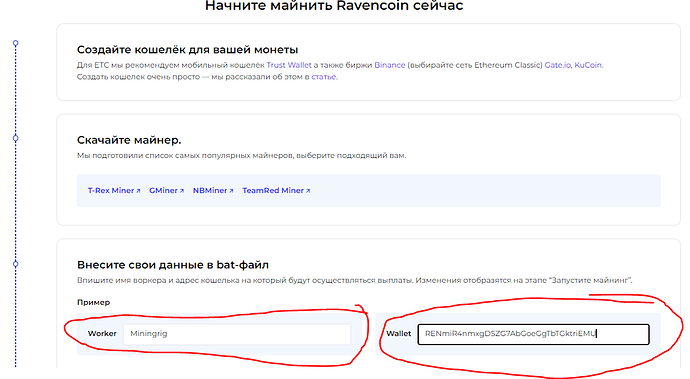Select the Пример label
Image resolution: width=690 pixels, height=379 pixels.
click(93, 302)
